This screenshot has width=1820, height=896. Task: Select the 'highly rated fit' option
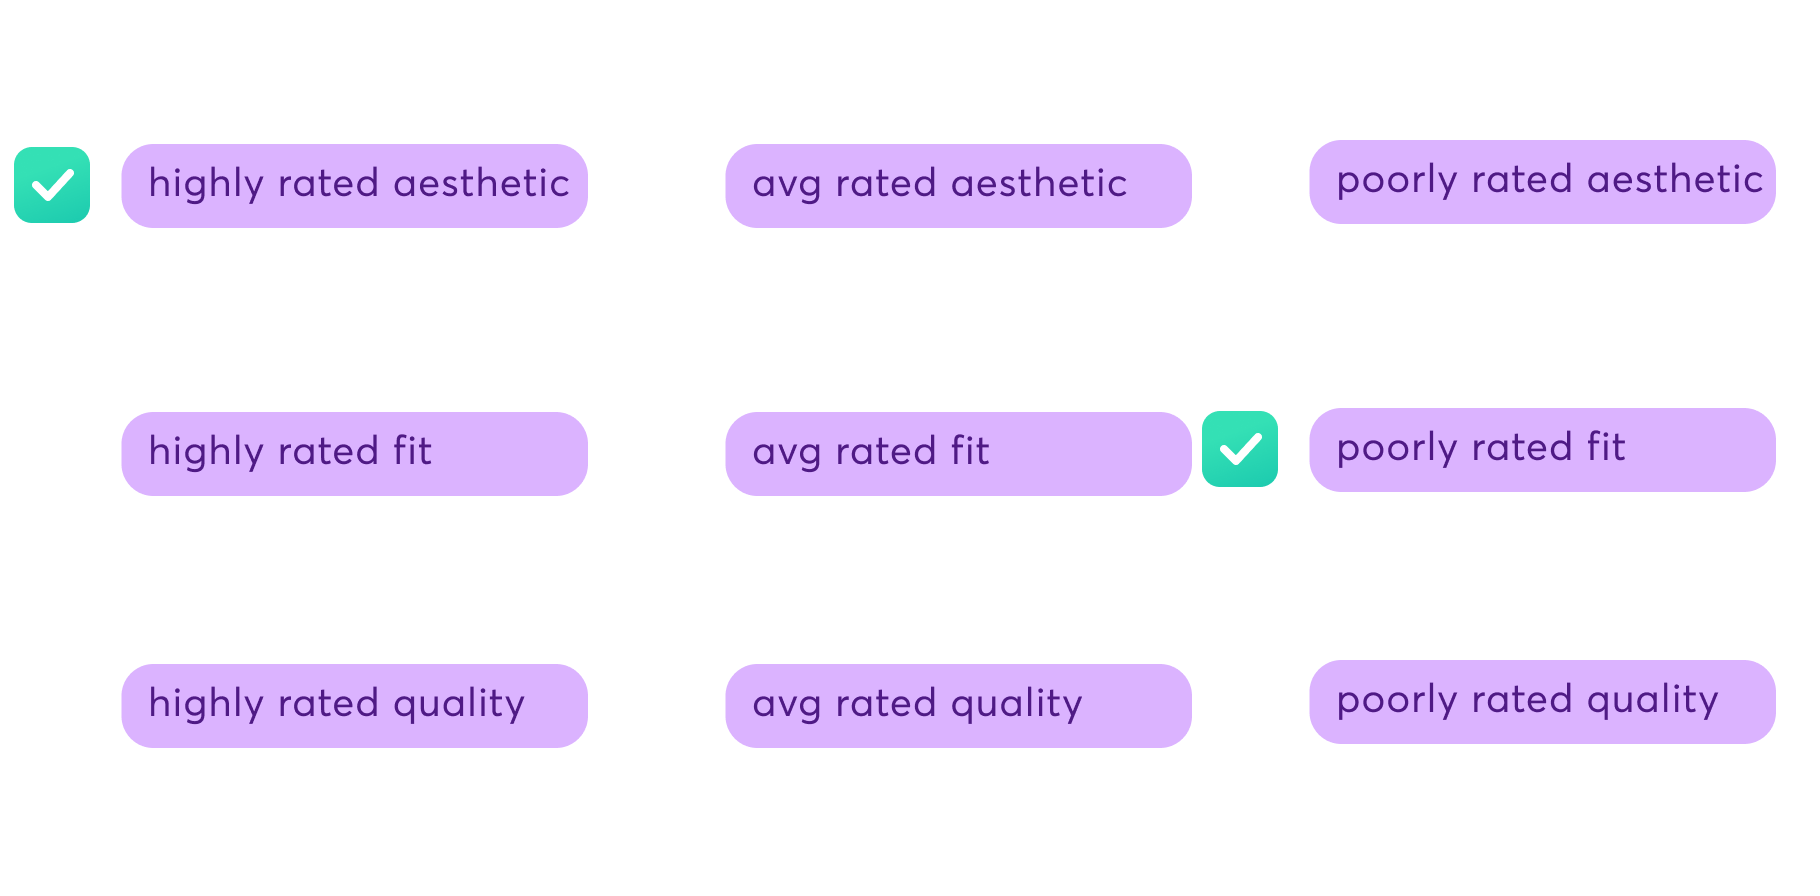355,454
